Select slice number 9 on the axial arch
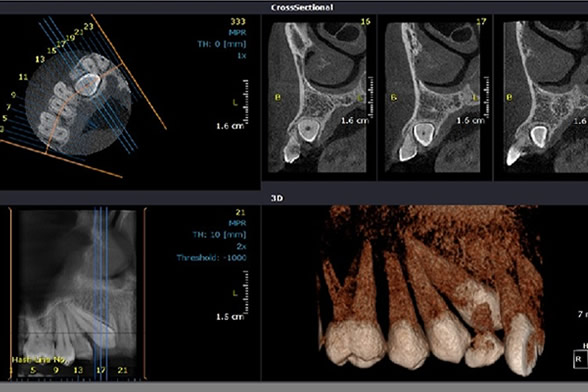The width and height of the screenshot is (588, 392). click(14, 95)
